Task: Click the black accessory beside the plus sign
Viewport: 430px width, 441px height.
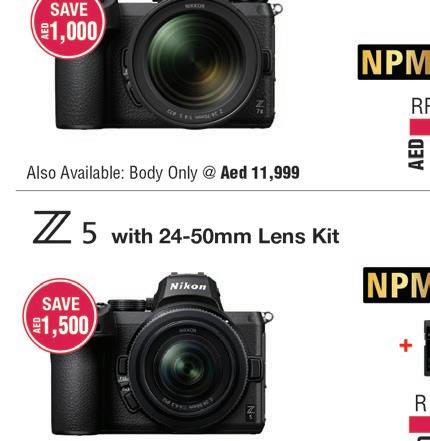Action: coord(427,348)
